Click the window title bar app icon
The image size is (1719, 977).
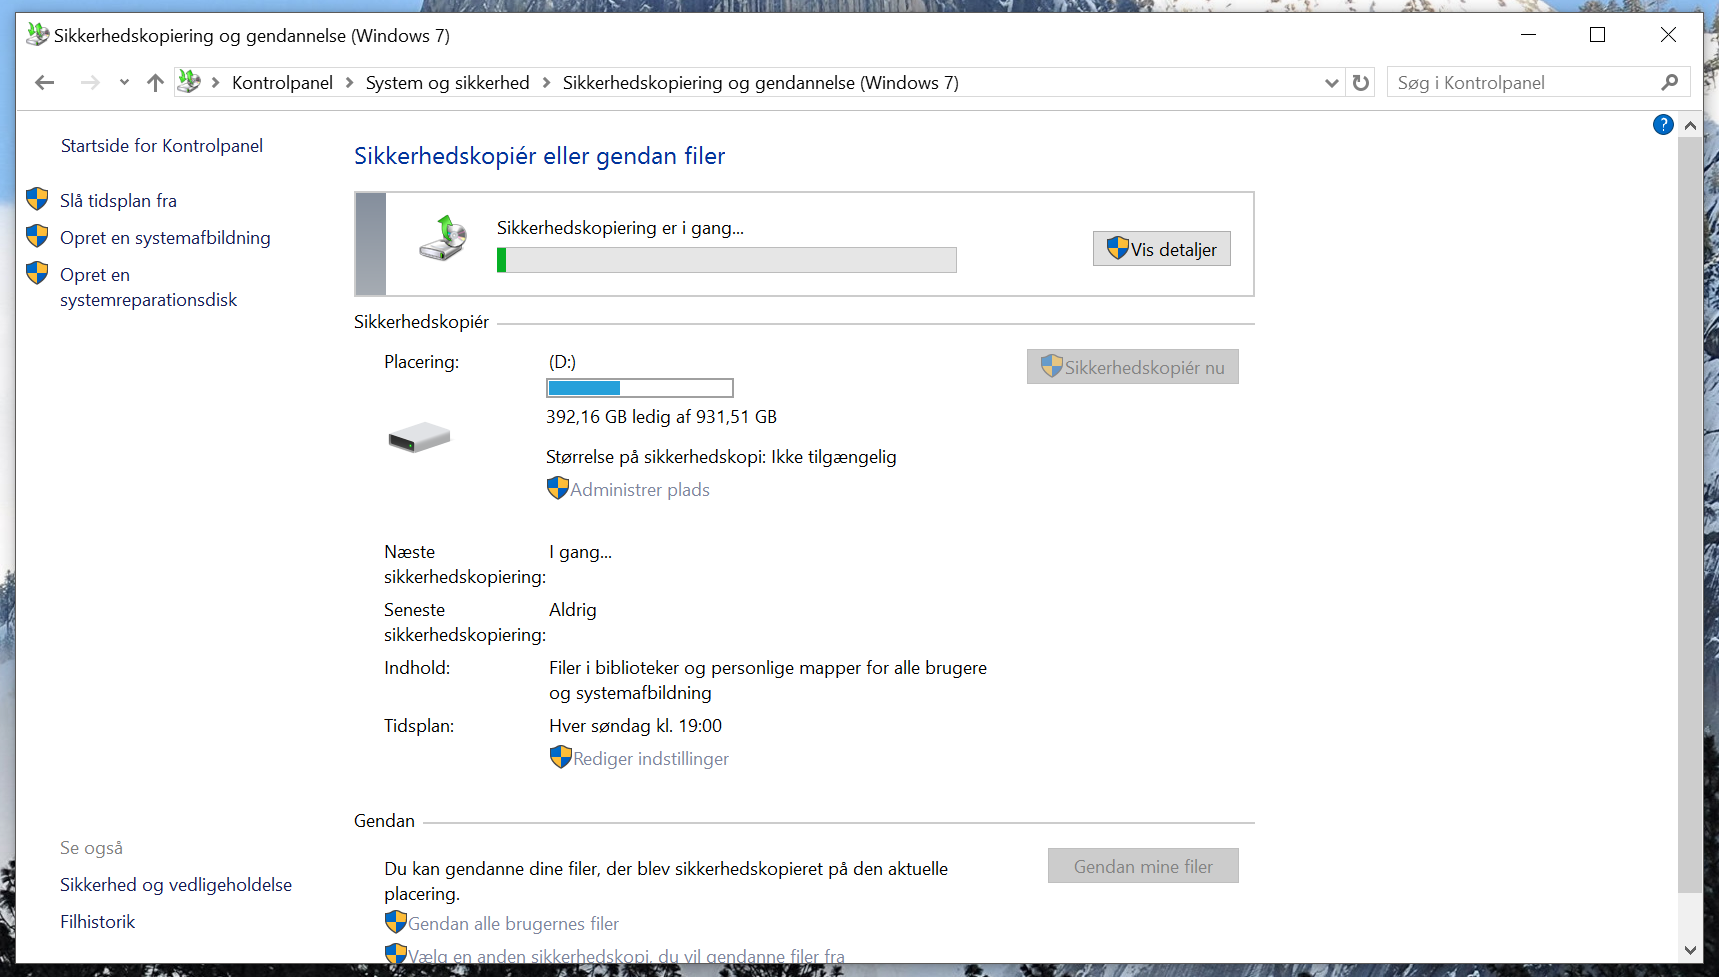37,35
